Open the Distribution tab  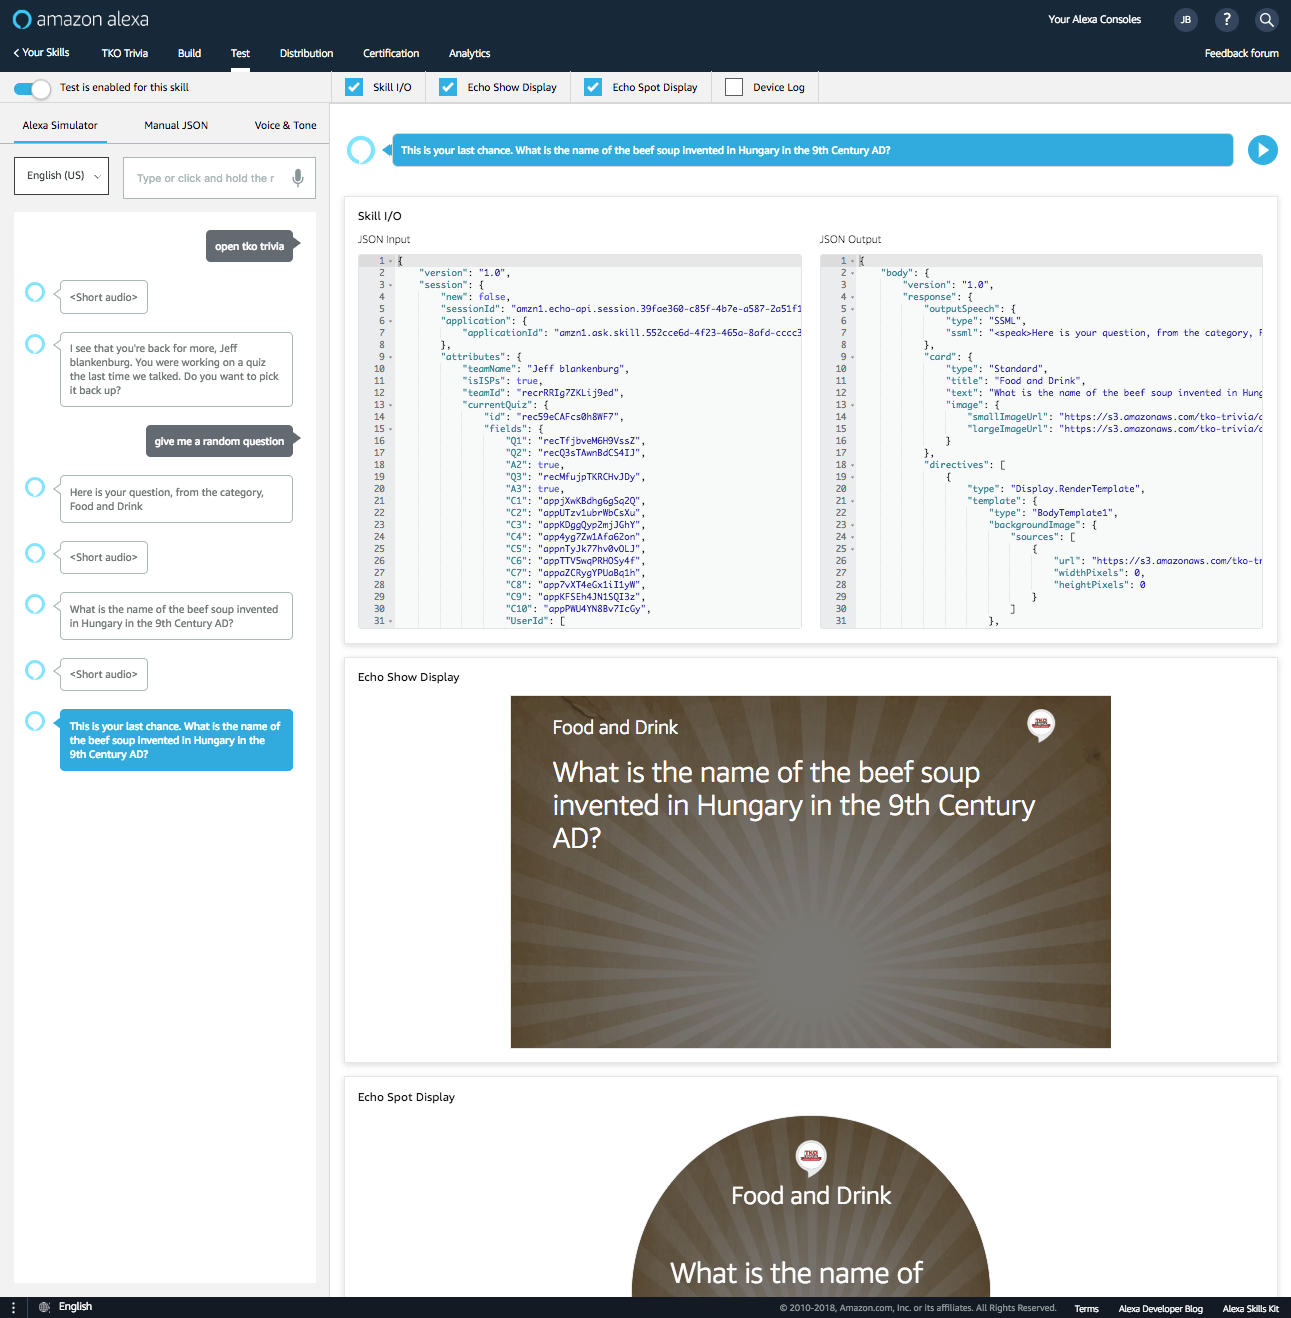306,54
